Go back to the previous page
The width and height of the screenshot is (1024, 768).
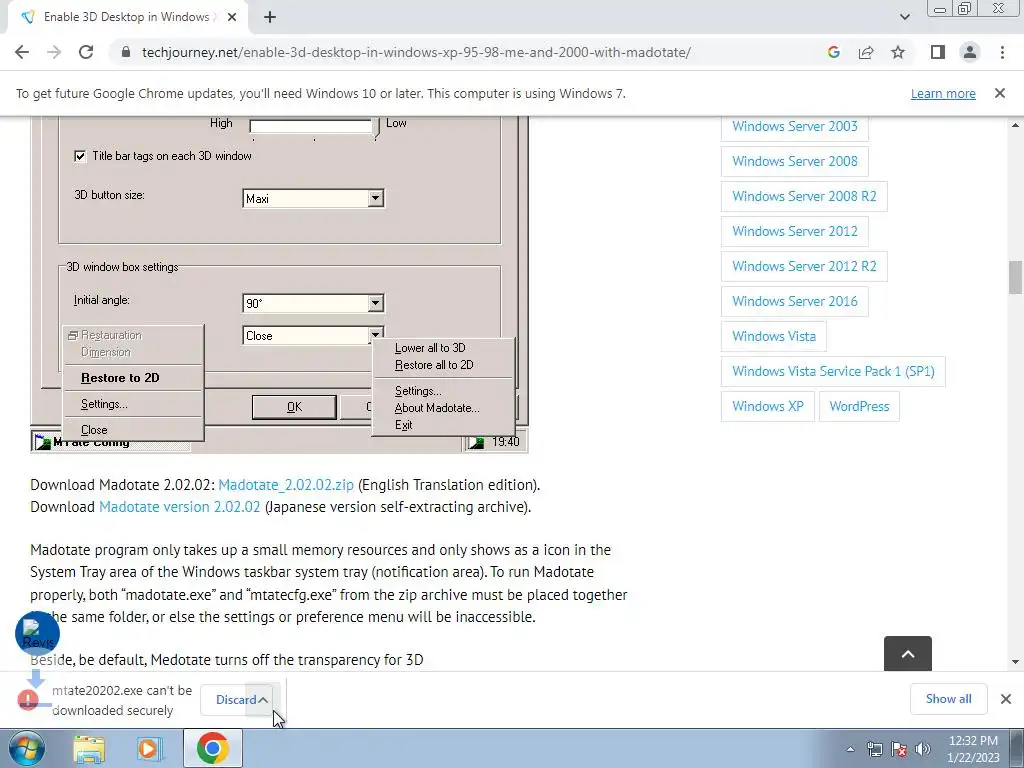pyautogui.click(x=22, y=52)
